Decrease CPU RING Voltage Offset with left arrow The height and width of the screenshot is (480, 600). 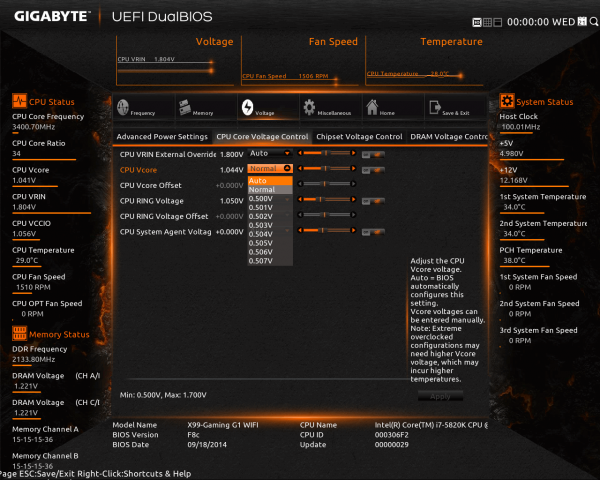pos(300,215)
